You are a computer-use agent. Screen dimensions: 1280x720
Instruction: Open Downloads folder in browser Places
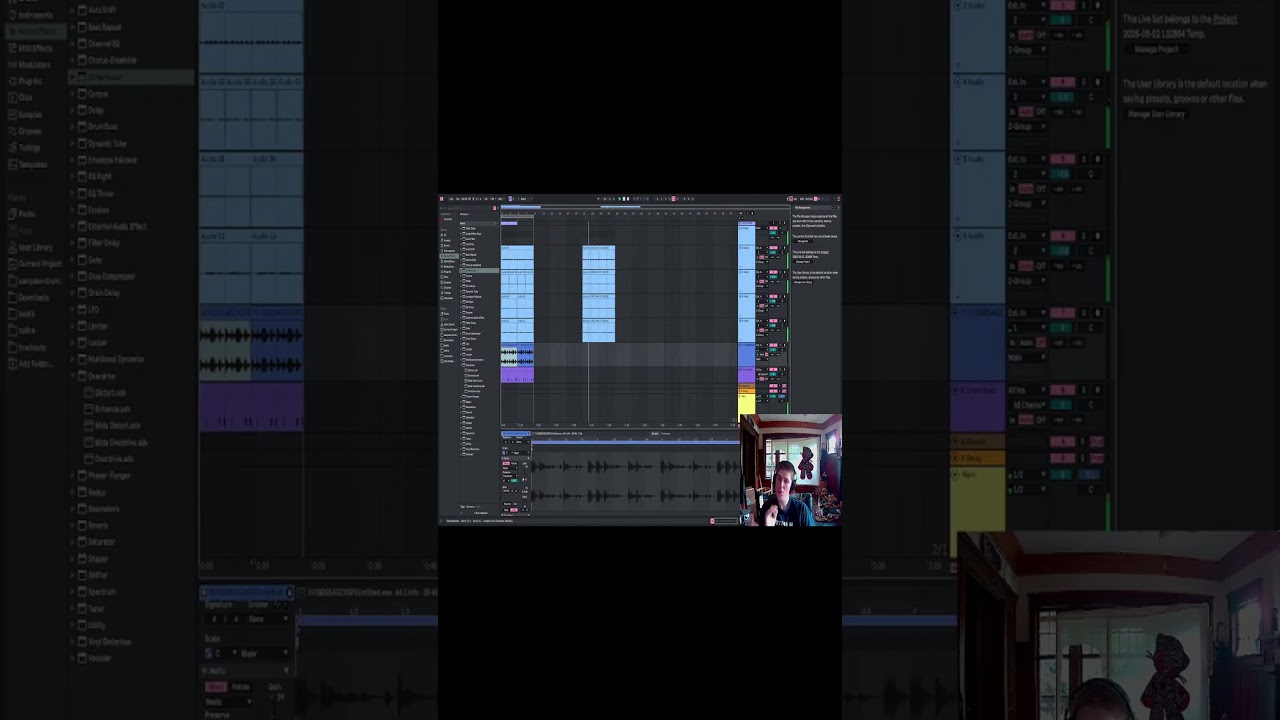(448, 340)
